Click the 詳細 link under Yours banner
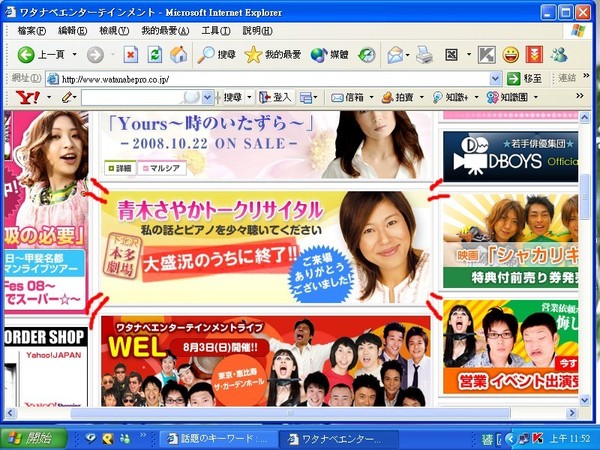Image resolution: width=600 pixels, height=450 pixels. click(120, 168)
